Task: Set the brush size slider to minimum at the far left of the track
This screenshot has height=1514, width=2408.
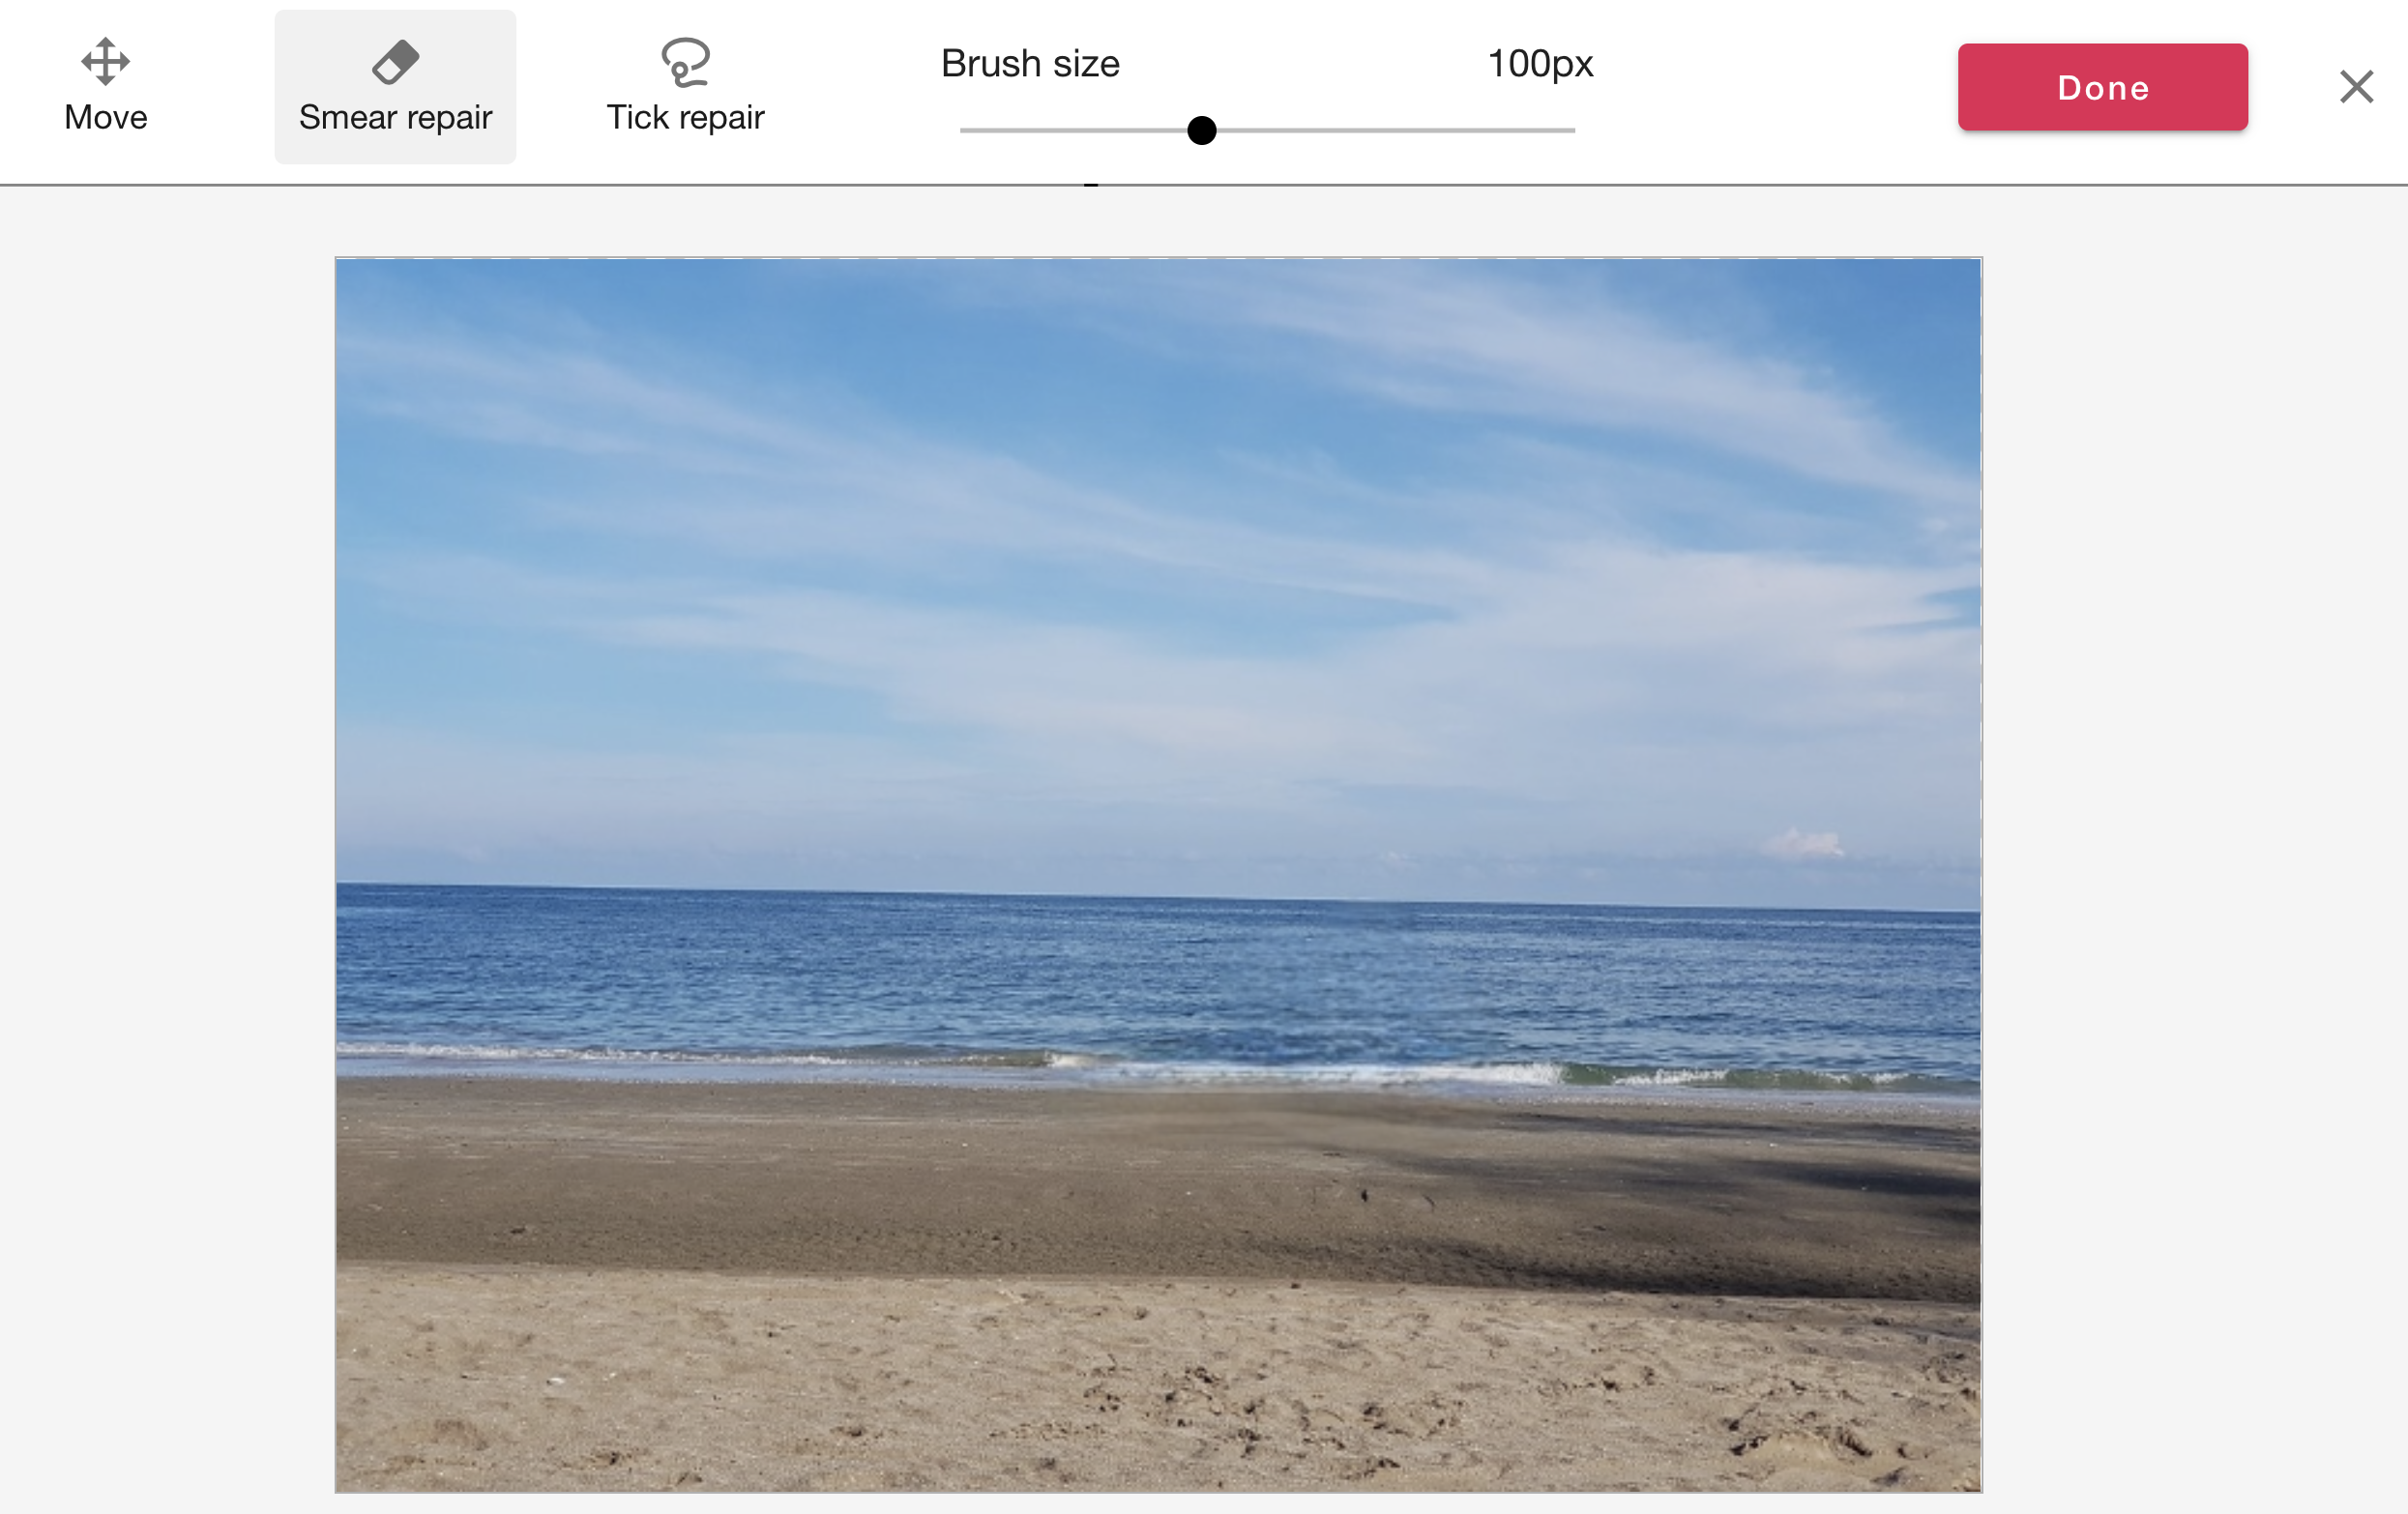Action: pos(963,130)
